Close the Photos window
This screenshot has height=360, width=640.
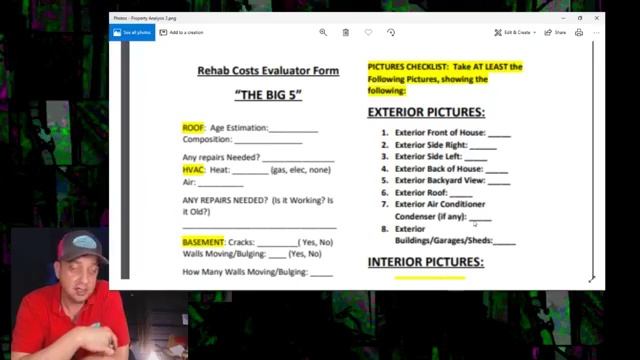(597, 18)
